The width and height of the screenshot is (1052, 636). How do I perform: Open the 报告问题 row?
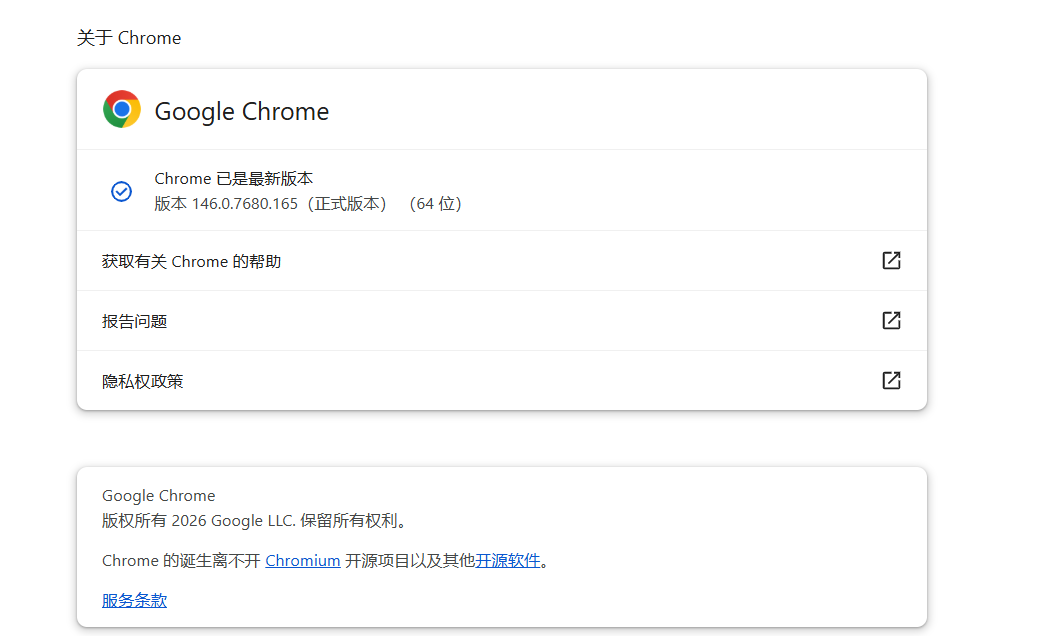(x=502, y=321)
